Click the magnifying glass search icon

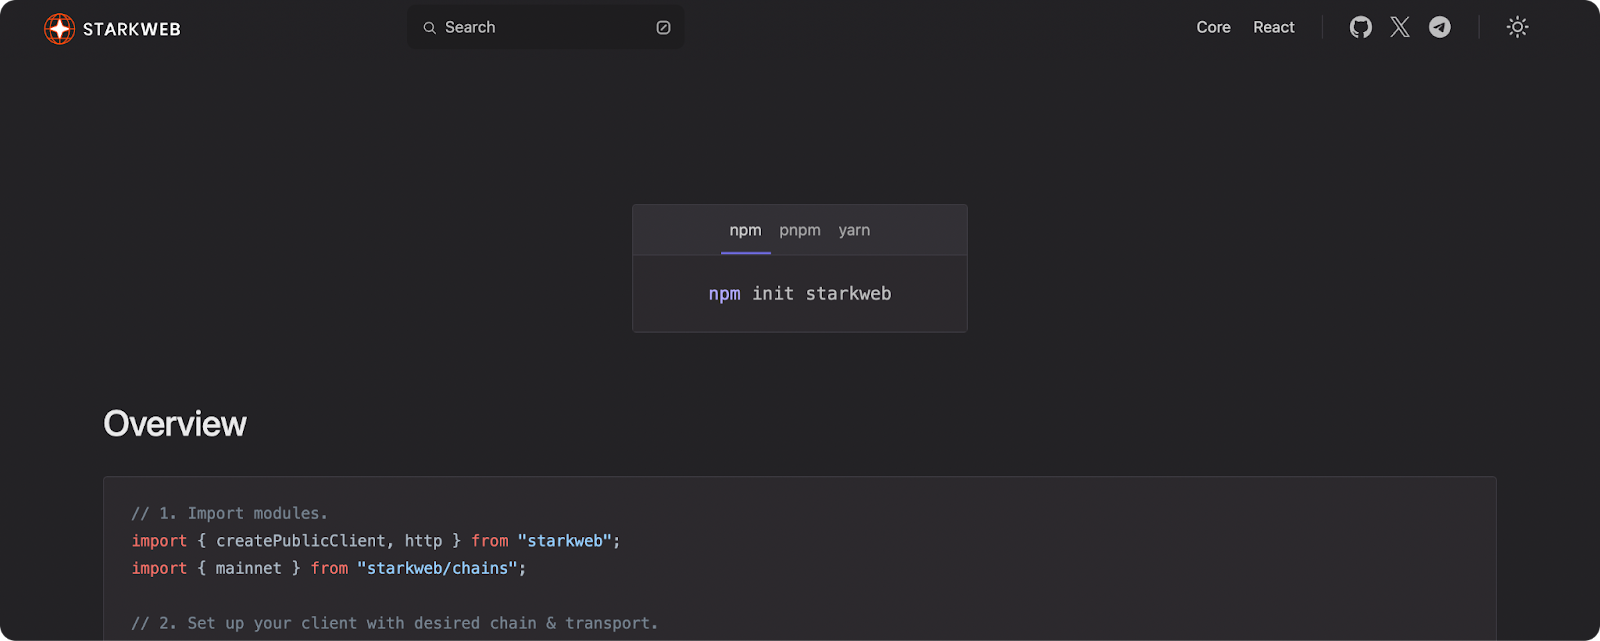click(430, 28)
